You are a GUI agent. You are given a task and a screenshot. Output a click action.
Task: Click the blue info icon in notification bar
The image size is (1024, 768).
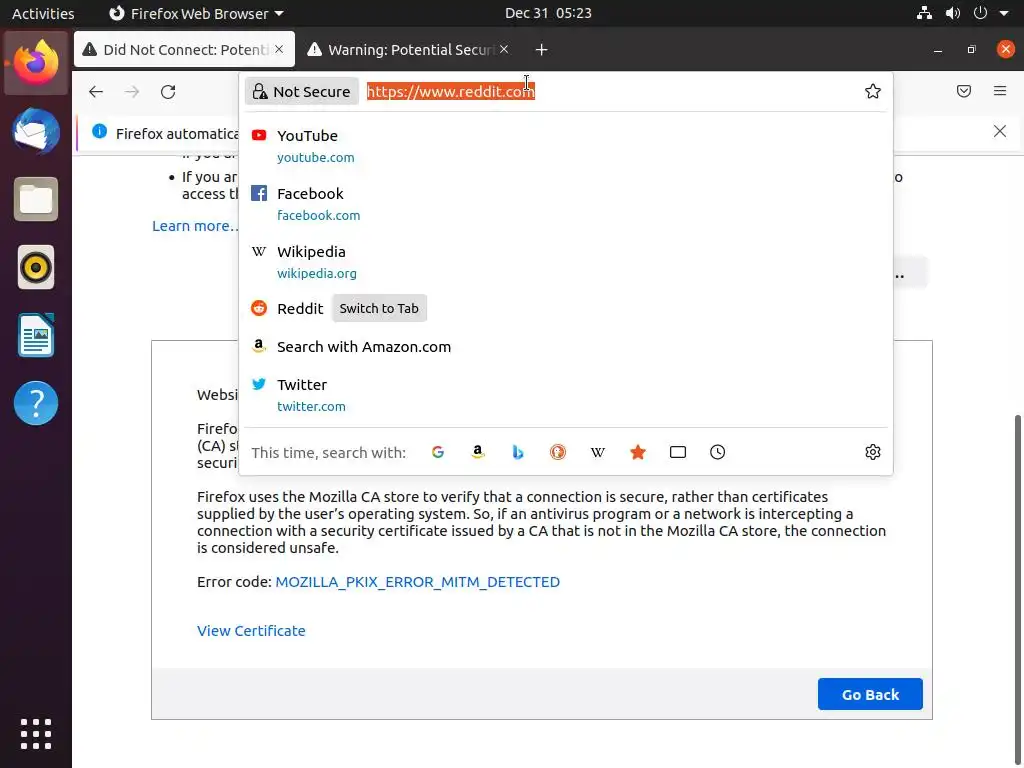[x=99, y=131]
